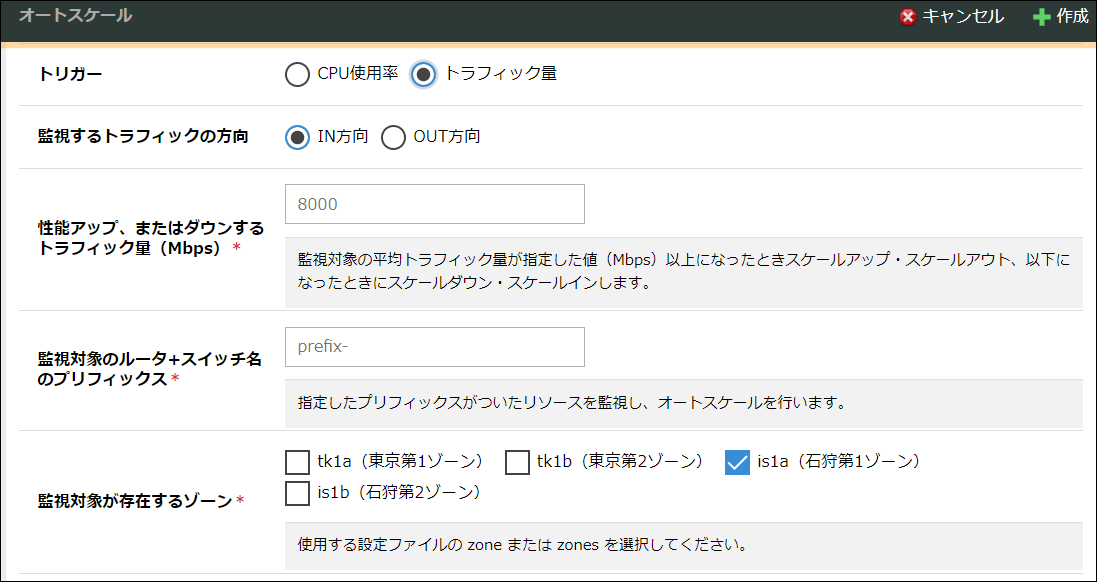Viewport: 1097px width, 582px height.
Task: Click the prefix- router+switch name field
Action: pyautogui.click(x=434, y=347)
